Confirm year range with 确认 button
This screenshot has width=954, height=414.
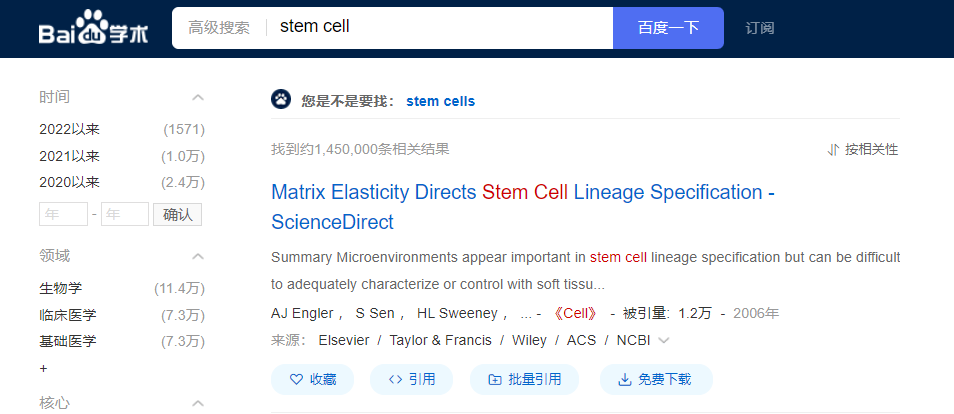click(177, 214)
